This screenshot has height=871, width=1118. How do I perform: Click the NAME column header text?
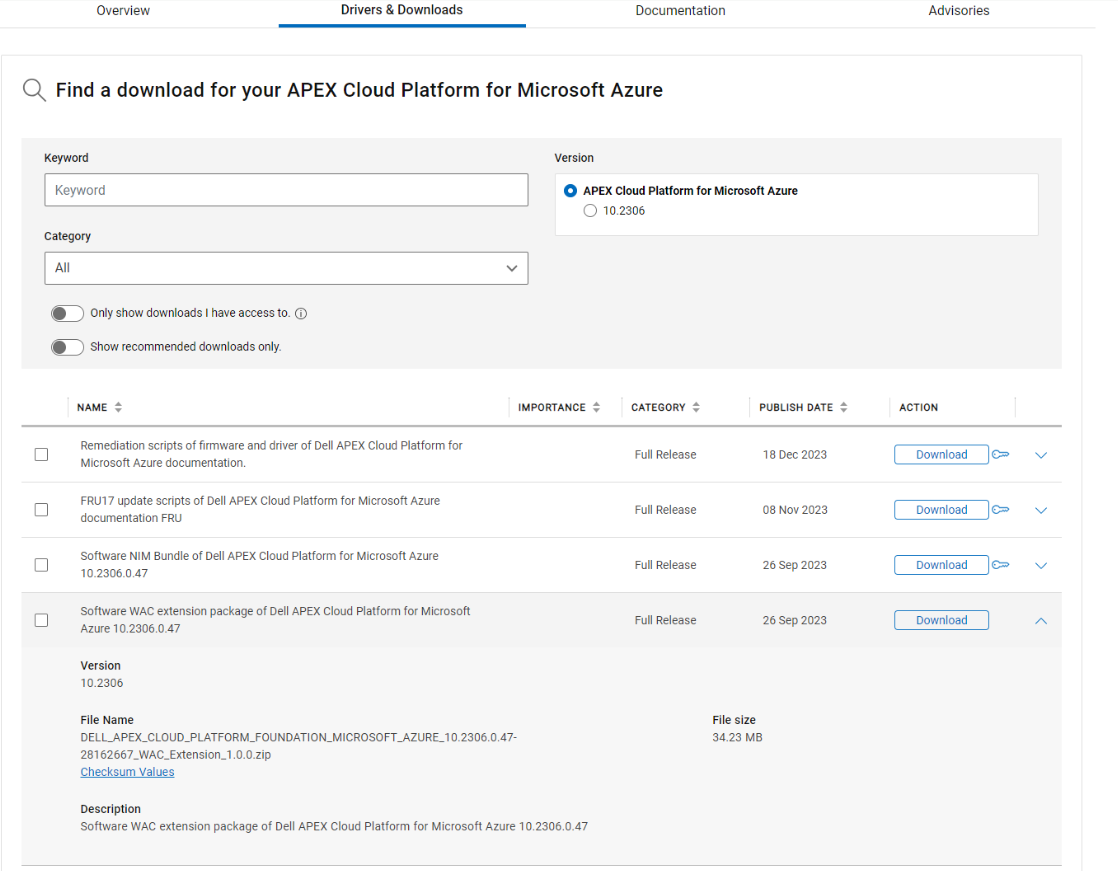92,407
